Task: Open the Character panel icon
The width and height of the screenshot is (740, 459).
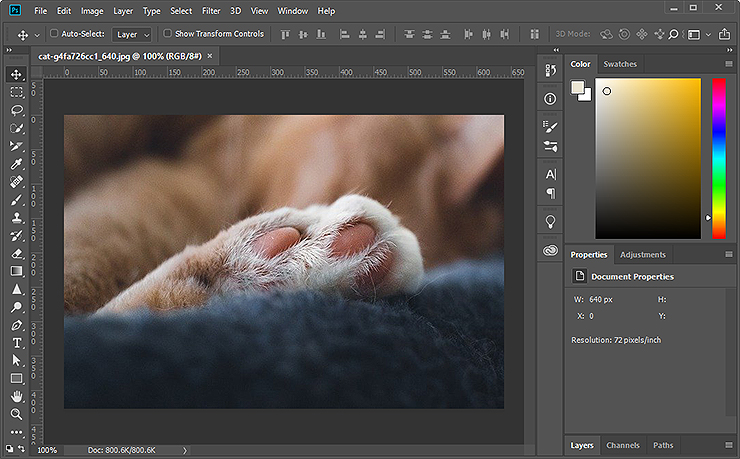Action: click(550, 175)
